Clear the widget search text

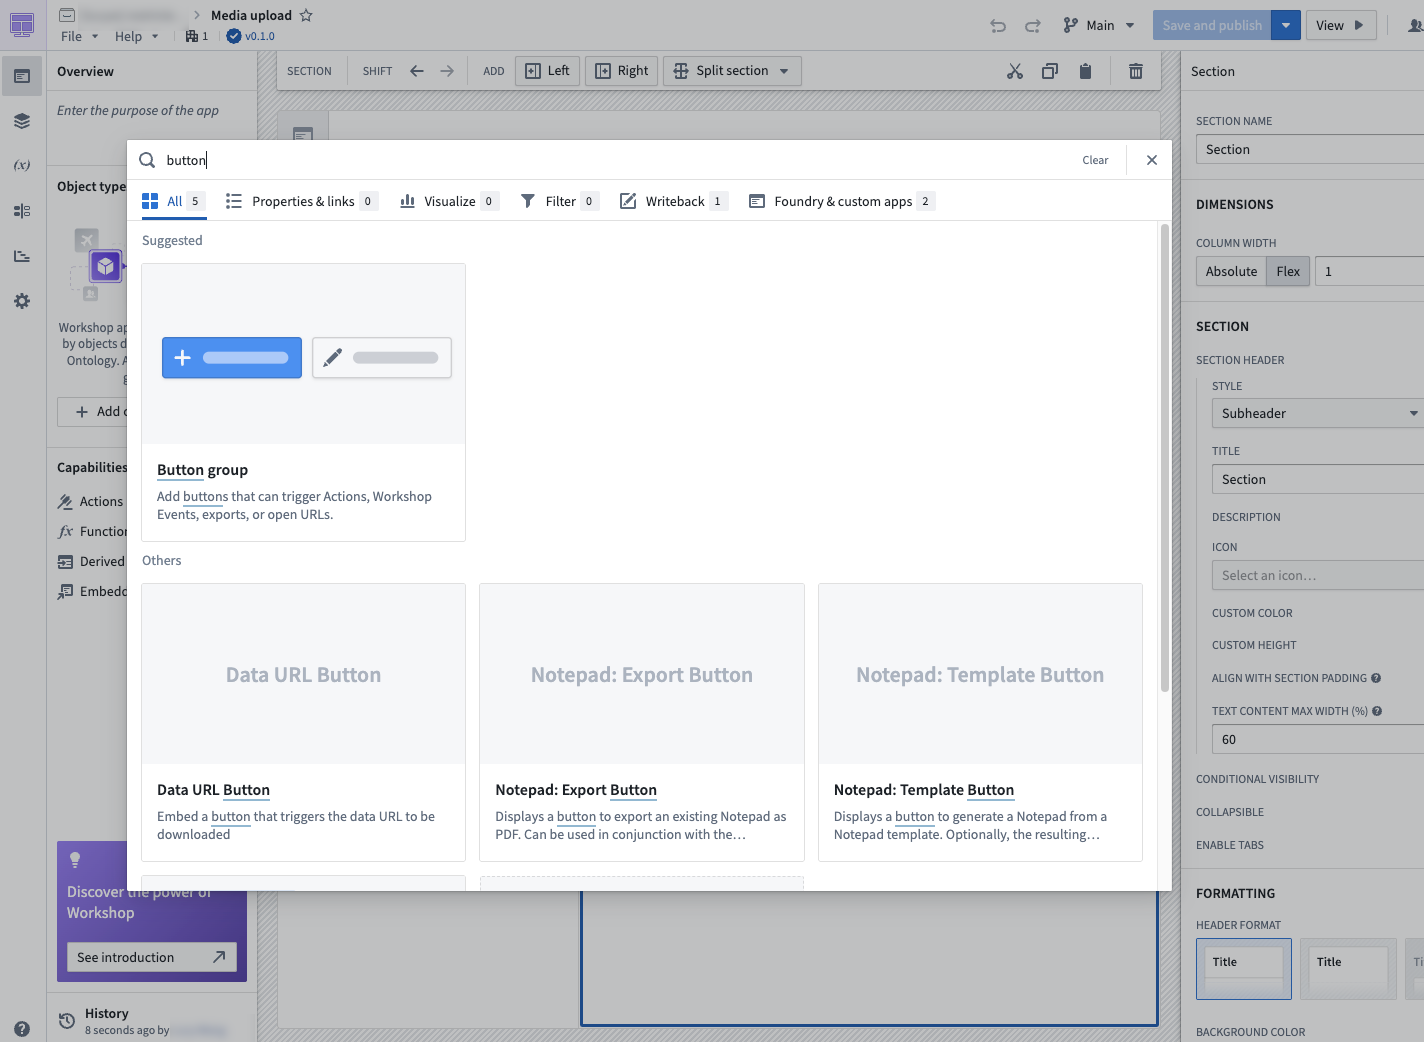click(1095, 160)
